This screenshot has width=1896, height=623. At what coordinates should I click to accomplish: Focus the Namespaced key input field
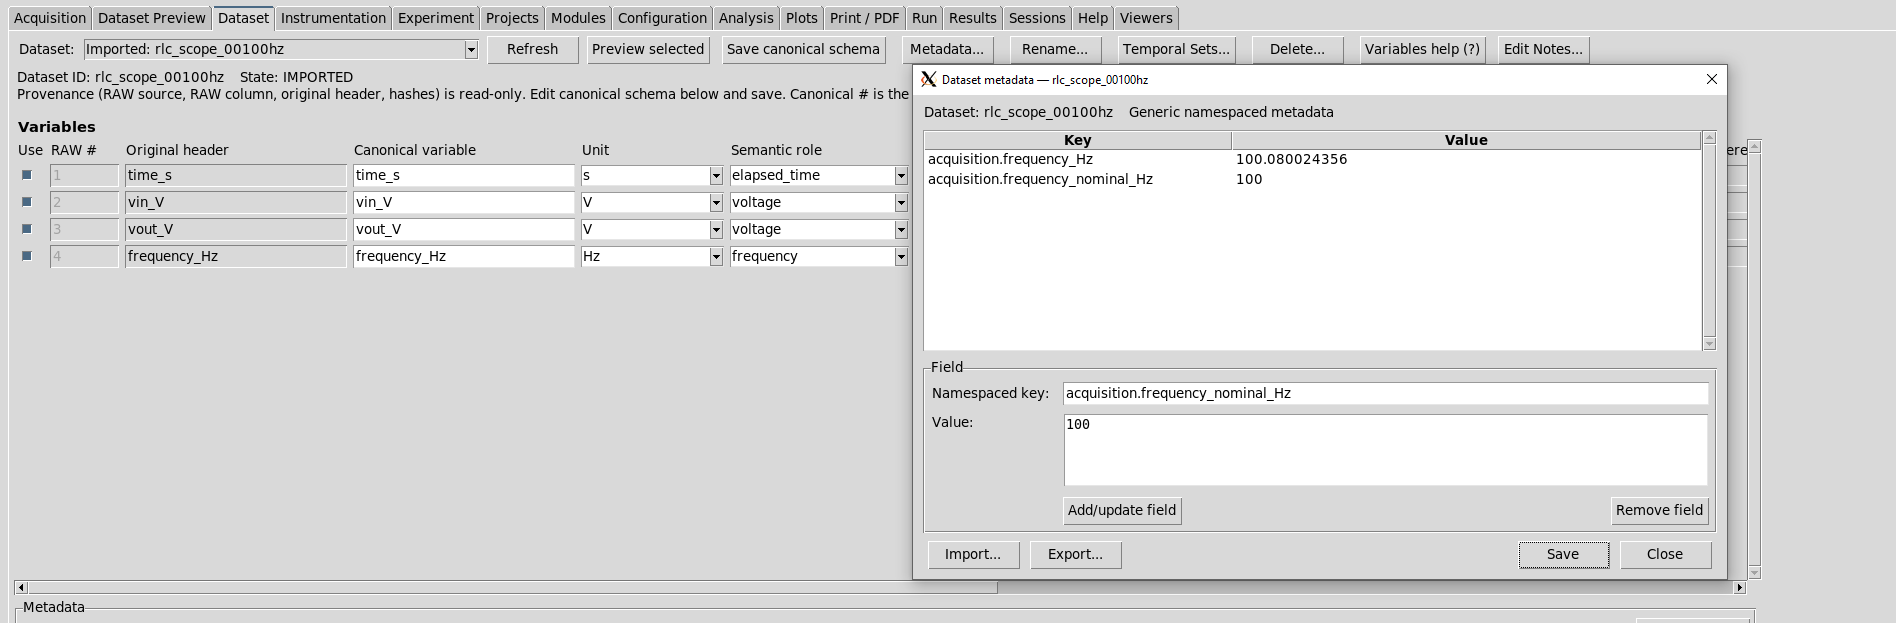click(1385, 394)
